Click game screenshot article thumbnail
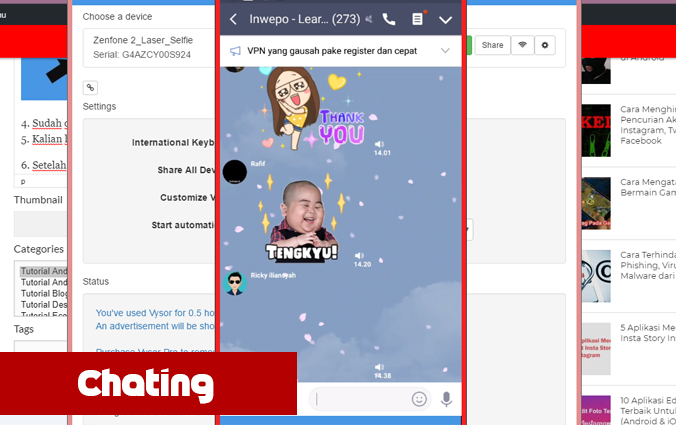 596,203
